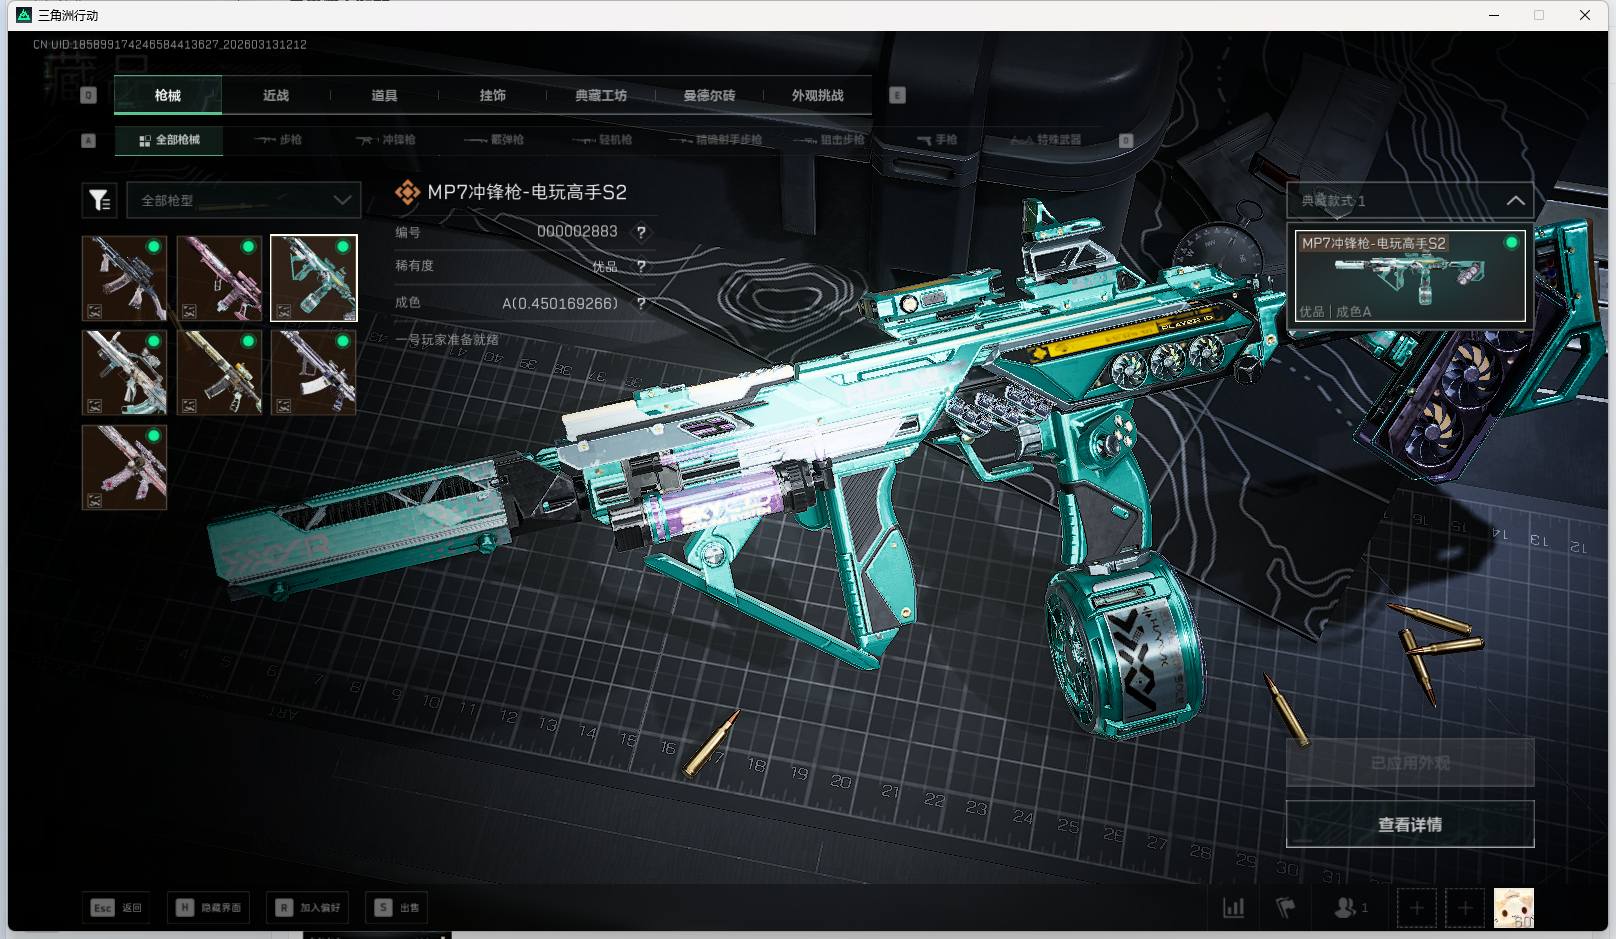Image resolution: width=1616 pixels, height=939 pixels.
Task: Click the flag icon in bottom bar
Action: (x=1286, y=907)
